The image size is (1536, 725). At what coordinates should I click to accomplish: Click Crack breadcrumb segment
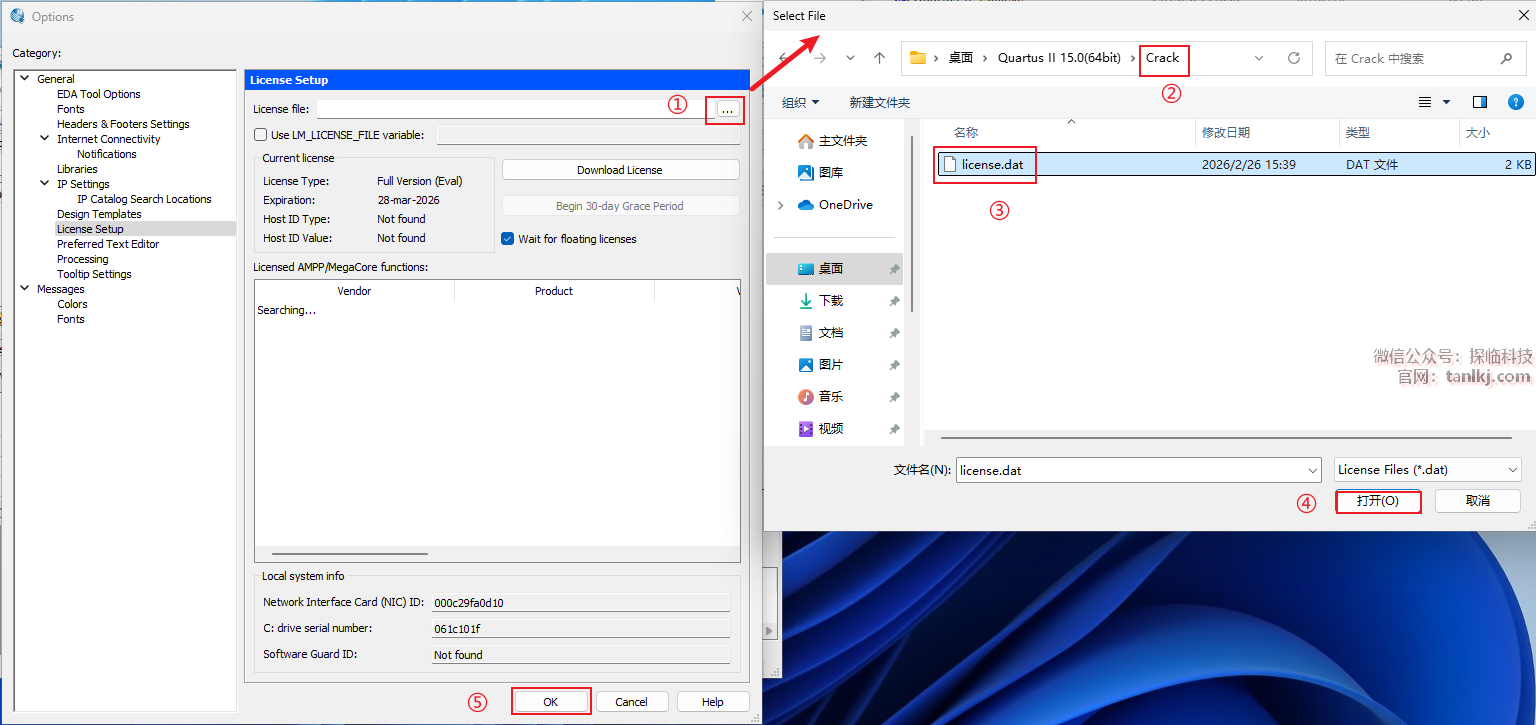point(1163,58)
